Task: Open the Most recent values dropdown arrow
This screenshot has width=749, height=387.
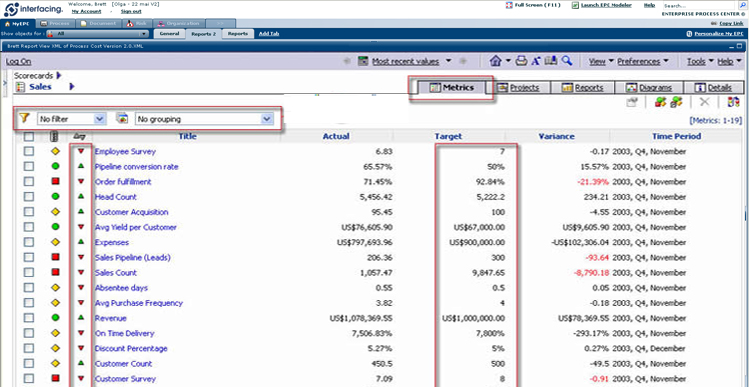Action: point(448,61)
